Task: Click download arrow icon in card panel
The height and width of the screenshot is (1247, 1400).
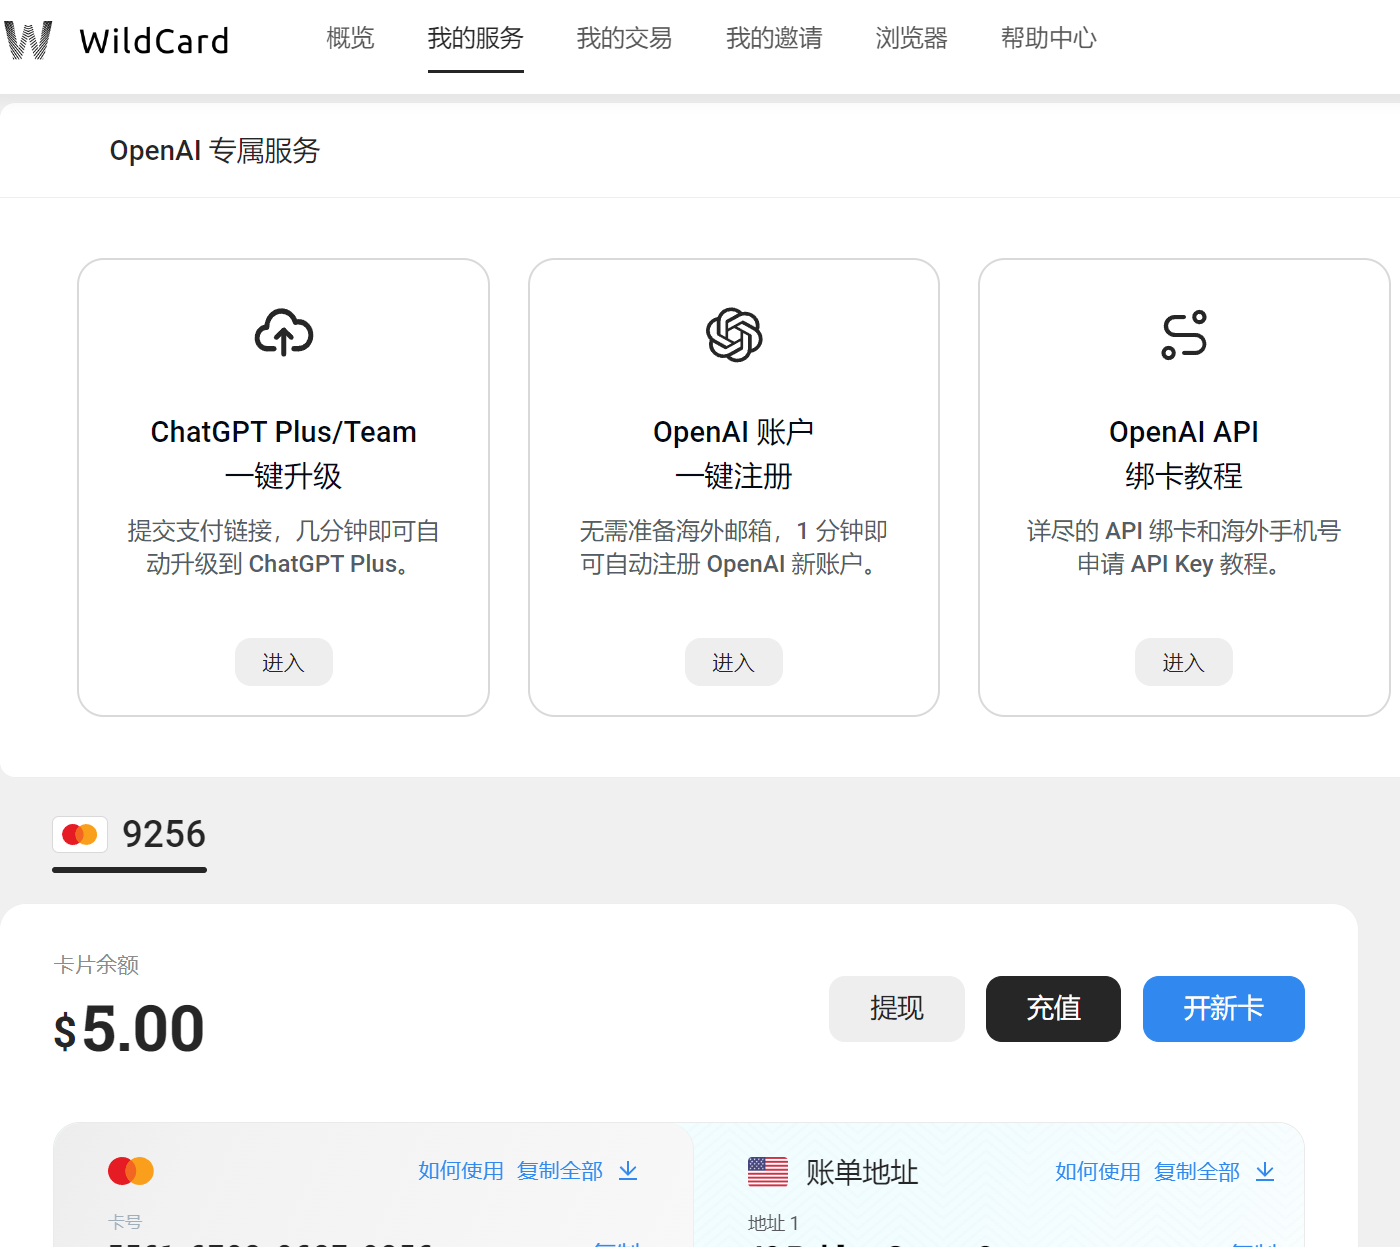Action: coord(628,1171)
